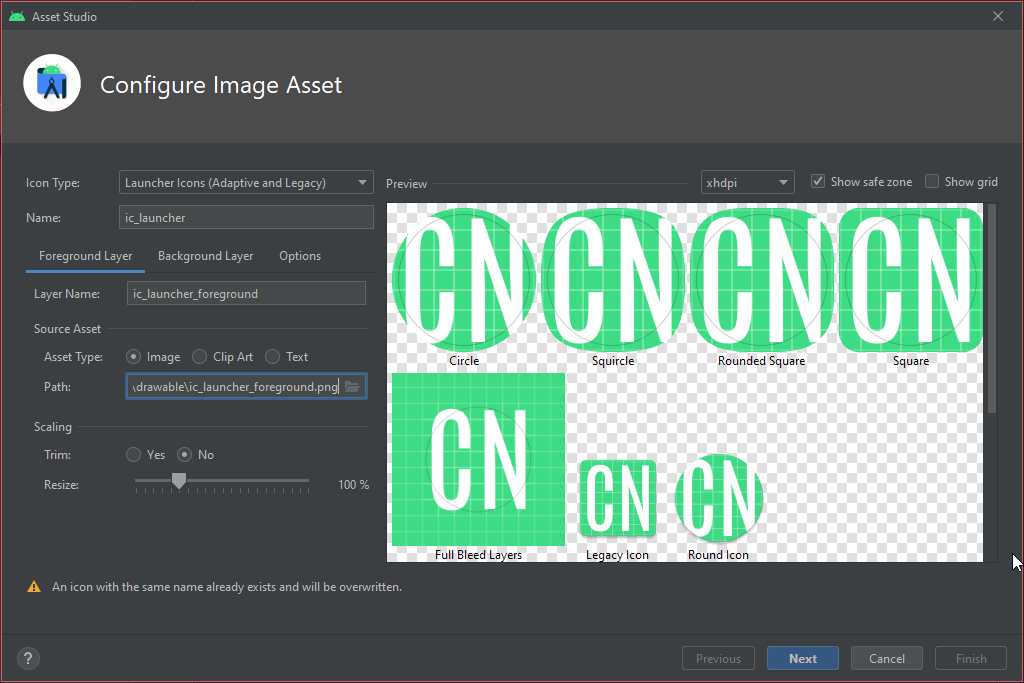Click the Squircle icon preview
1024x683 pixels.
pyautogui.click(x=613, y=280)
